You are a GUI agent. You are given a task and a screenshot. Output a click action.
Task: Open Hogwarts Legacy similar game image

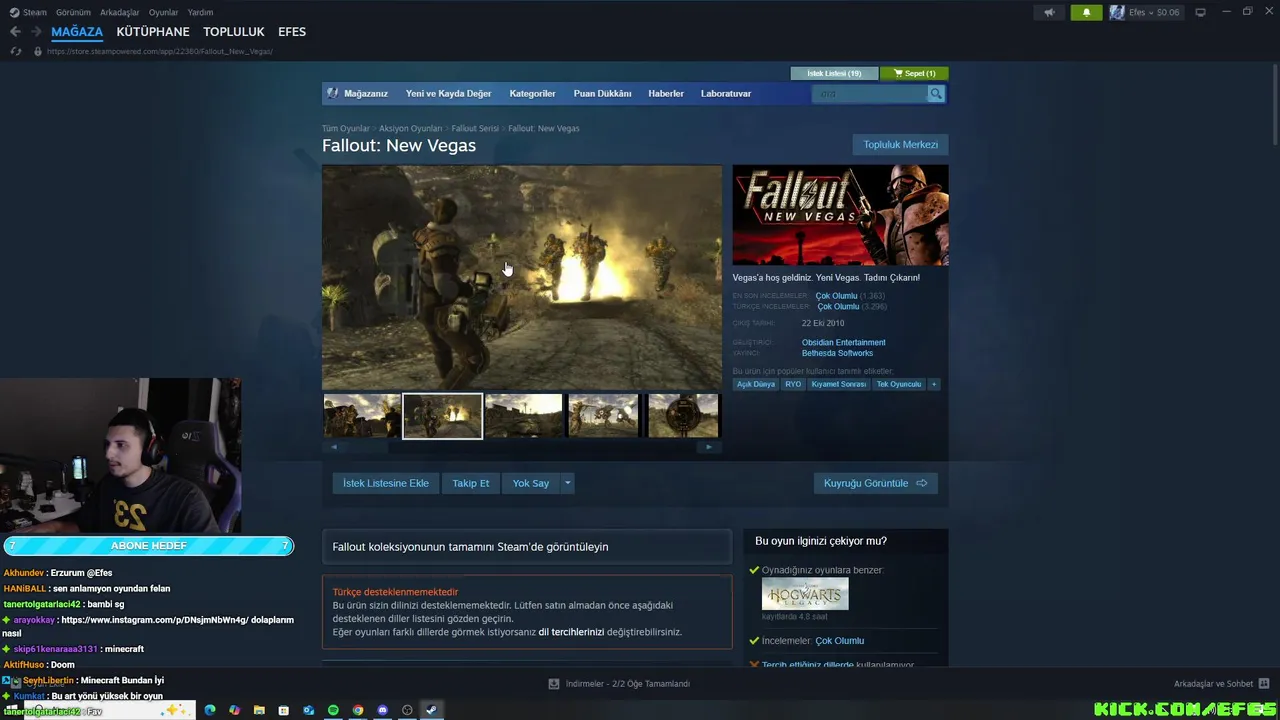pyautogui.click(x=805, y=594)
